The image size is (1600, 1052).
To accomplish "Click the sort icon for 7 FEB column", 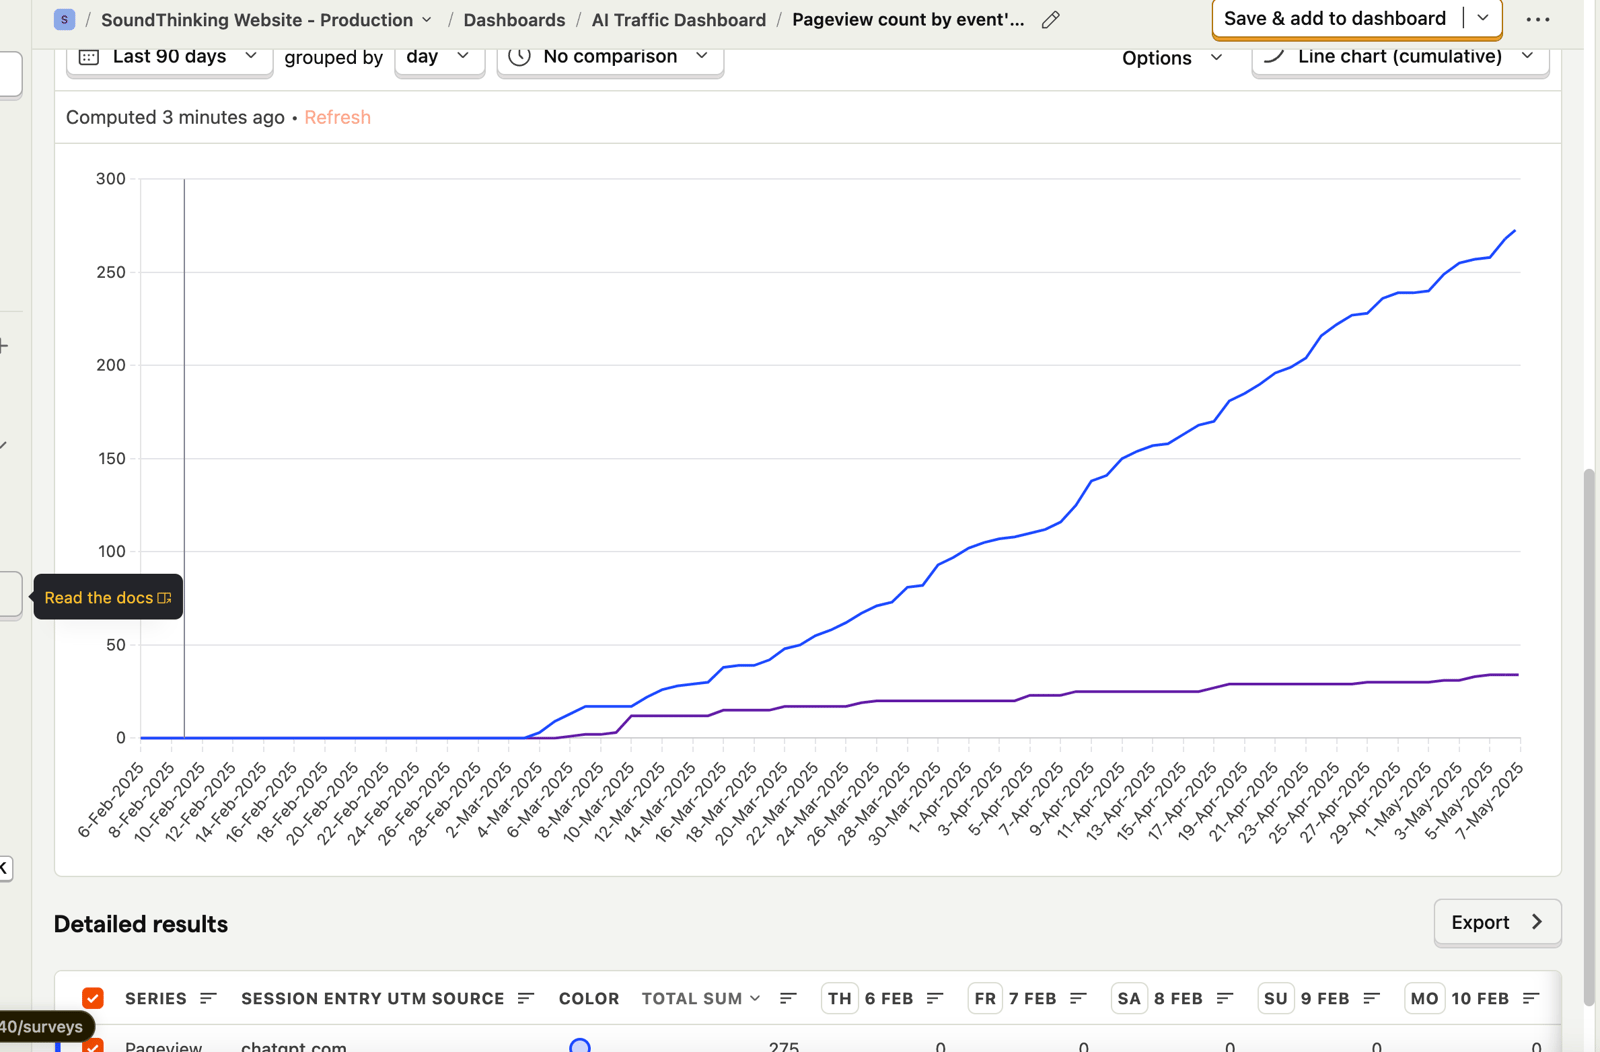I will (1078, 998).
